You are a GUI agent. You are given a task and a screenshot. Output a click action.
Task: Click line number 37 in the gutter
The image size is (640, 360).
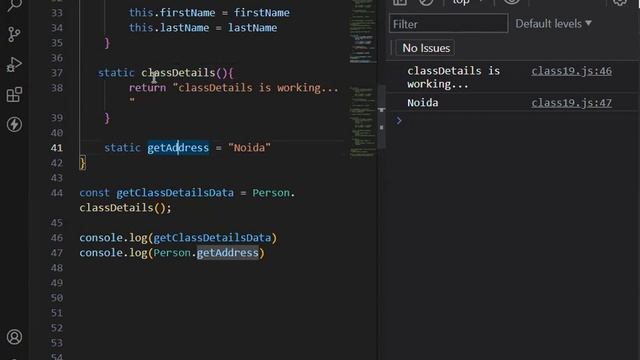[x=57, y=73]
